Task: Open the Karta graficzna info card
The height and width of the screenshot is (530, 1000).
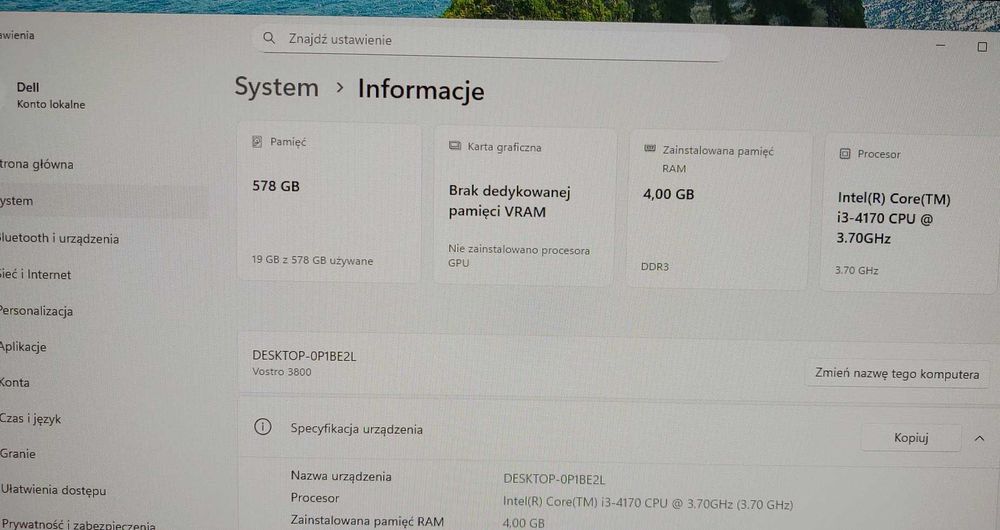Action: click(524, 205)
